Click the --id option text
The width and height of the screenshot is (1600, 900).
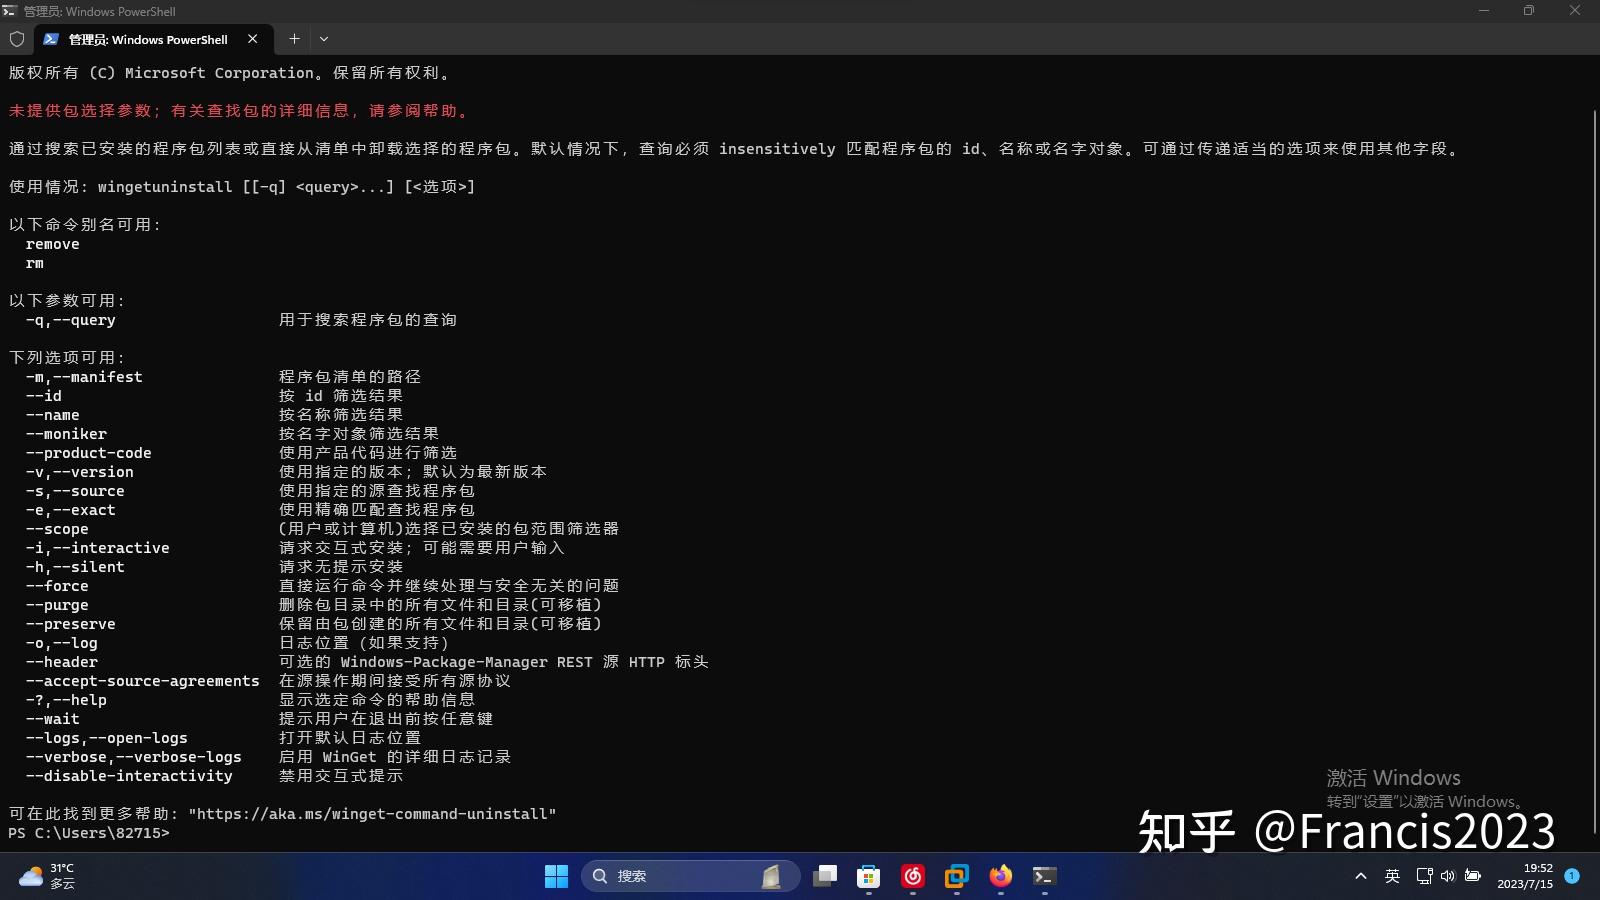click(44, 396)
